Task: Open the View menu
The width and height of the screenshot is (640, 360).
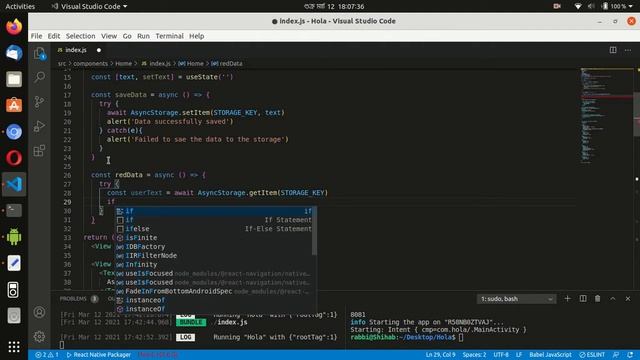Action: (109, 36)
